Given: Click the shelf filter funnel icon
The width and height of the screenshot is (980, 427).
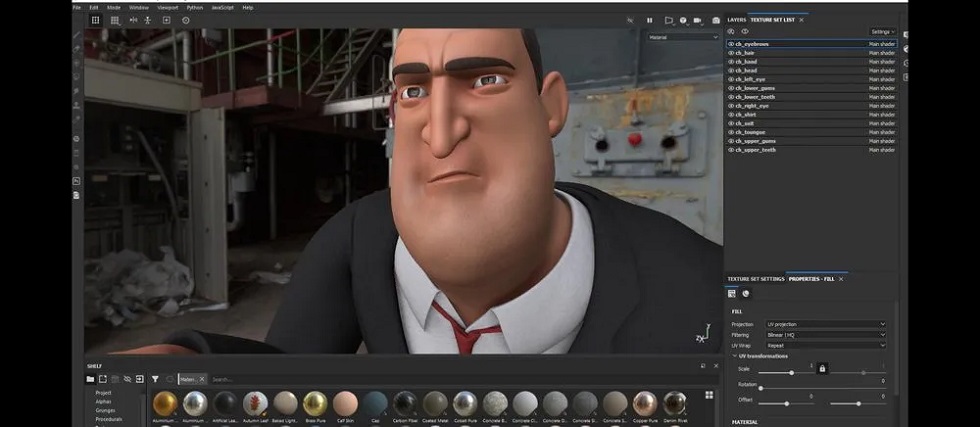Looking at the screenshot, I should (x=155, y=379).
